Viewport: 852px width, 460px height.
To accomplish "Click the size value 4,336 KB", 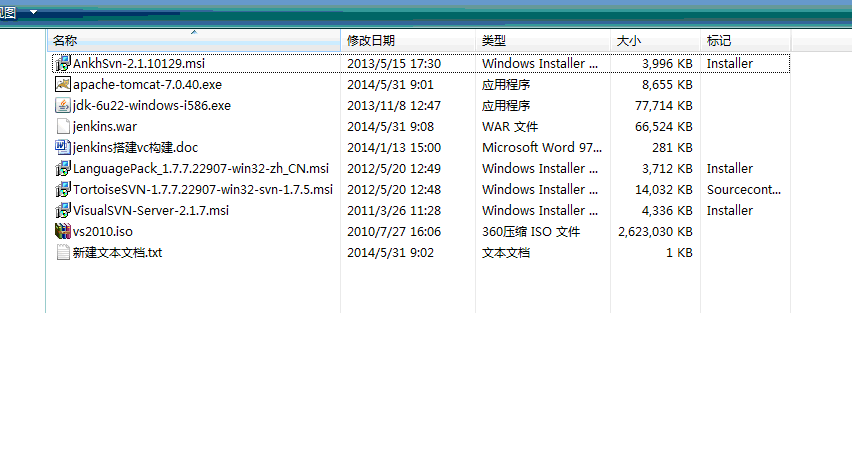I will click(667, 211).
